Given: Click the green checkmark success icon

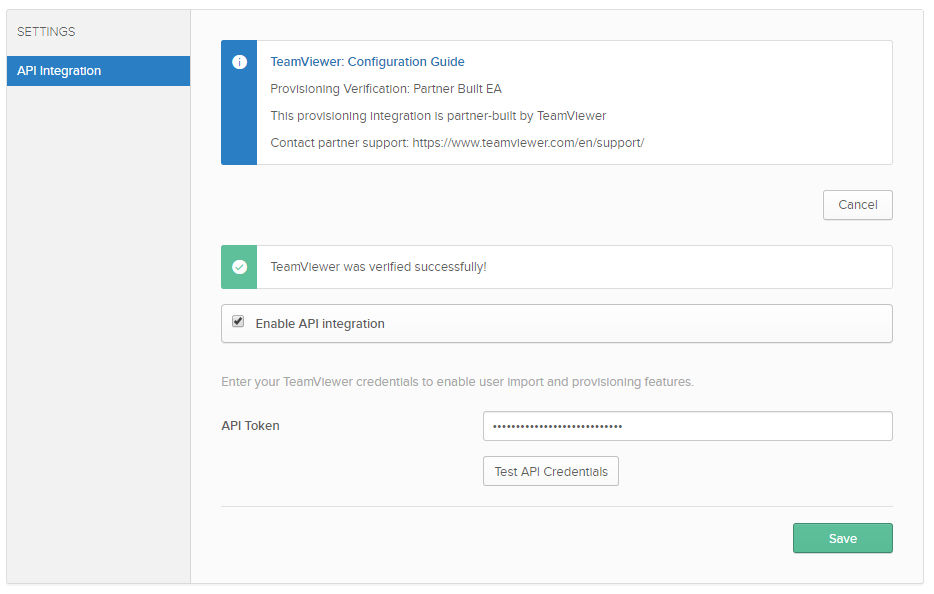Looking at the screenshot, I should tap(239, 267).
